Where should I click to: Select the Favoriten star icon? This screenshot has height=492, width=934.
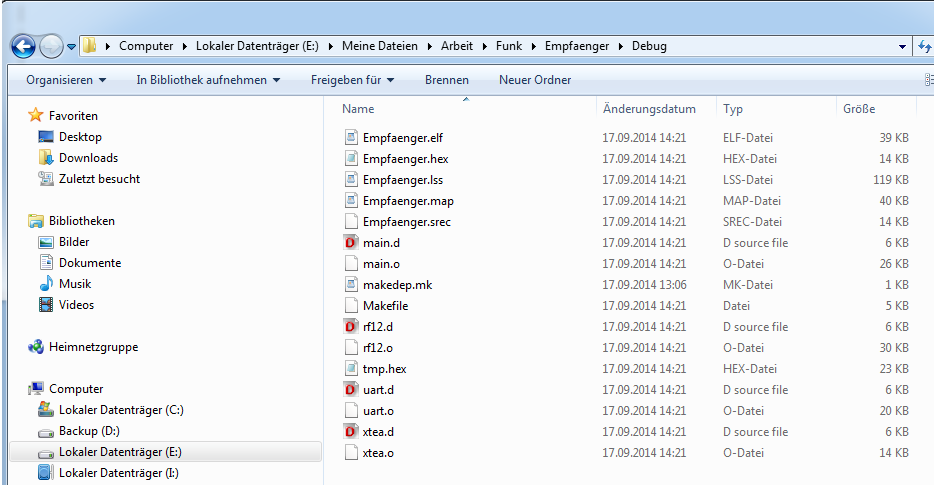click(36, 115)
